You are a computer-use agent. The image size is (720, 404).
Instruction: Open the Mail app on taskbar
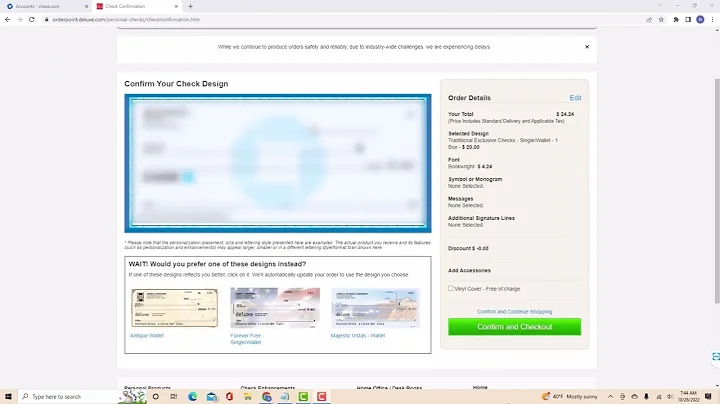point(211,396)
